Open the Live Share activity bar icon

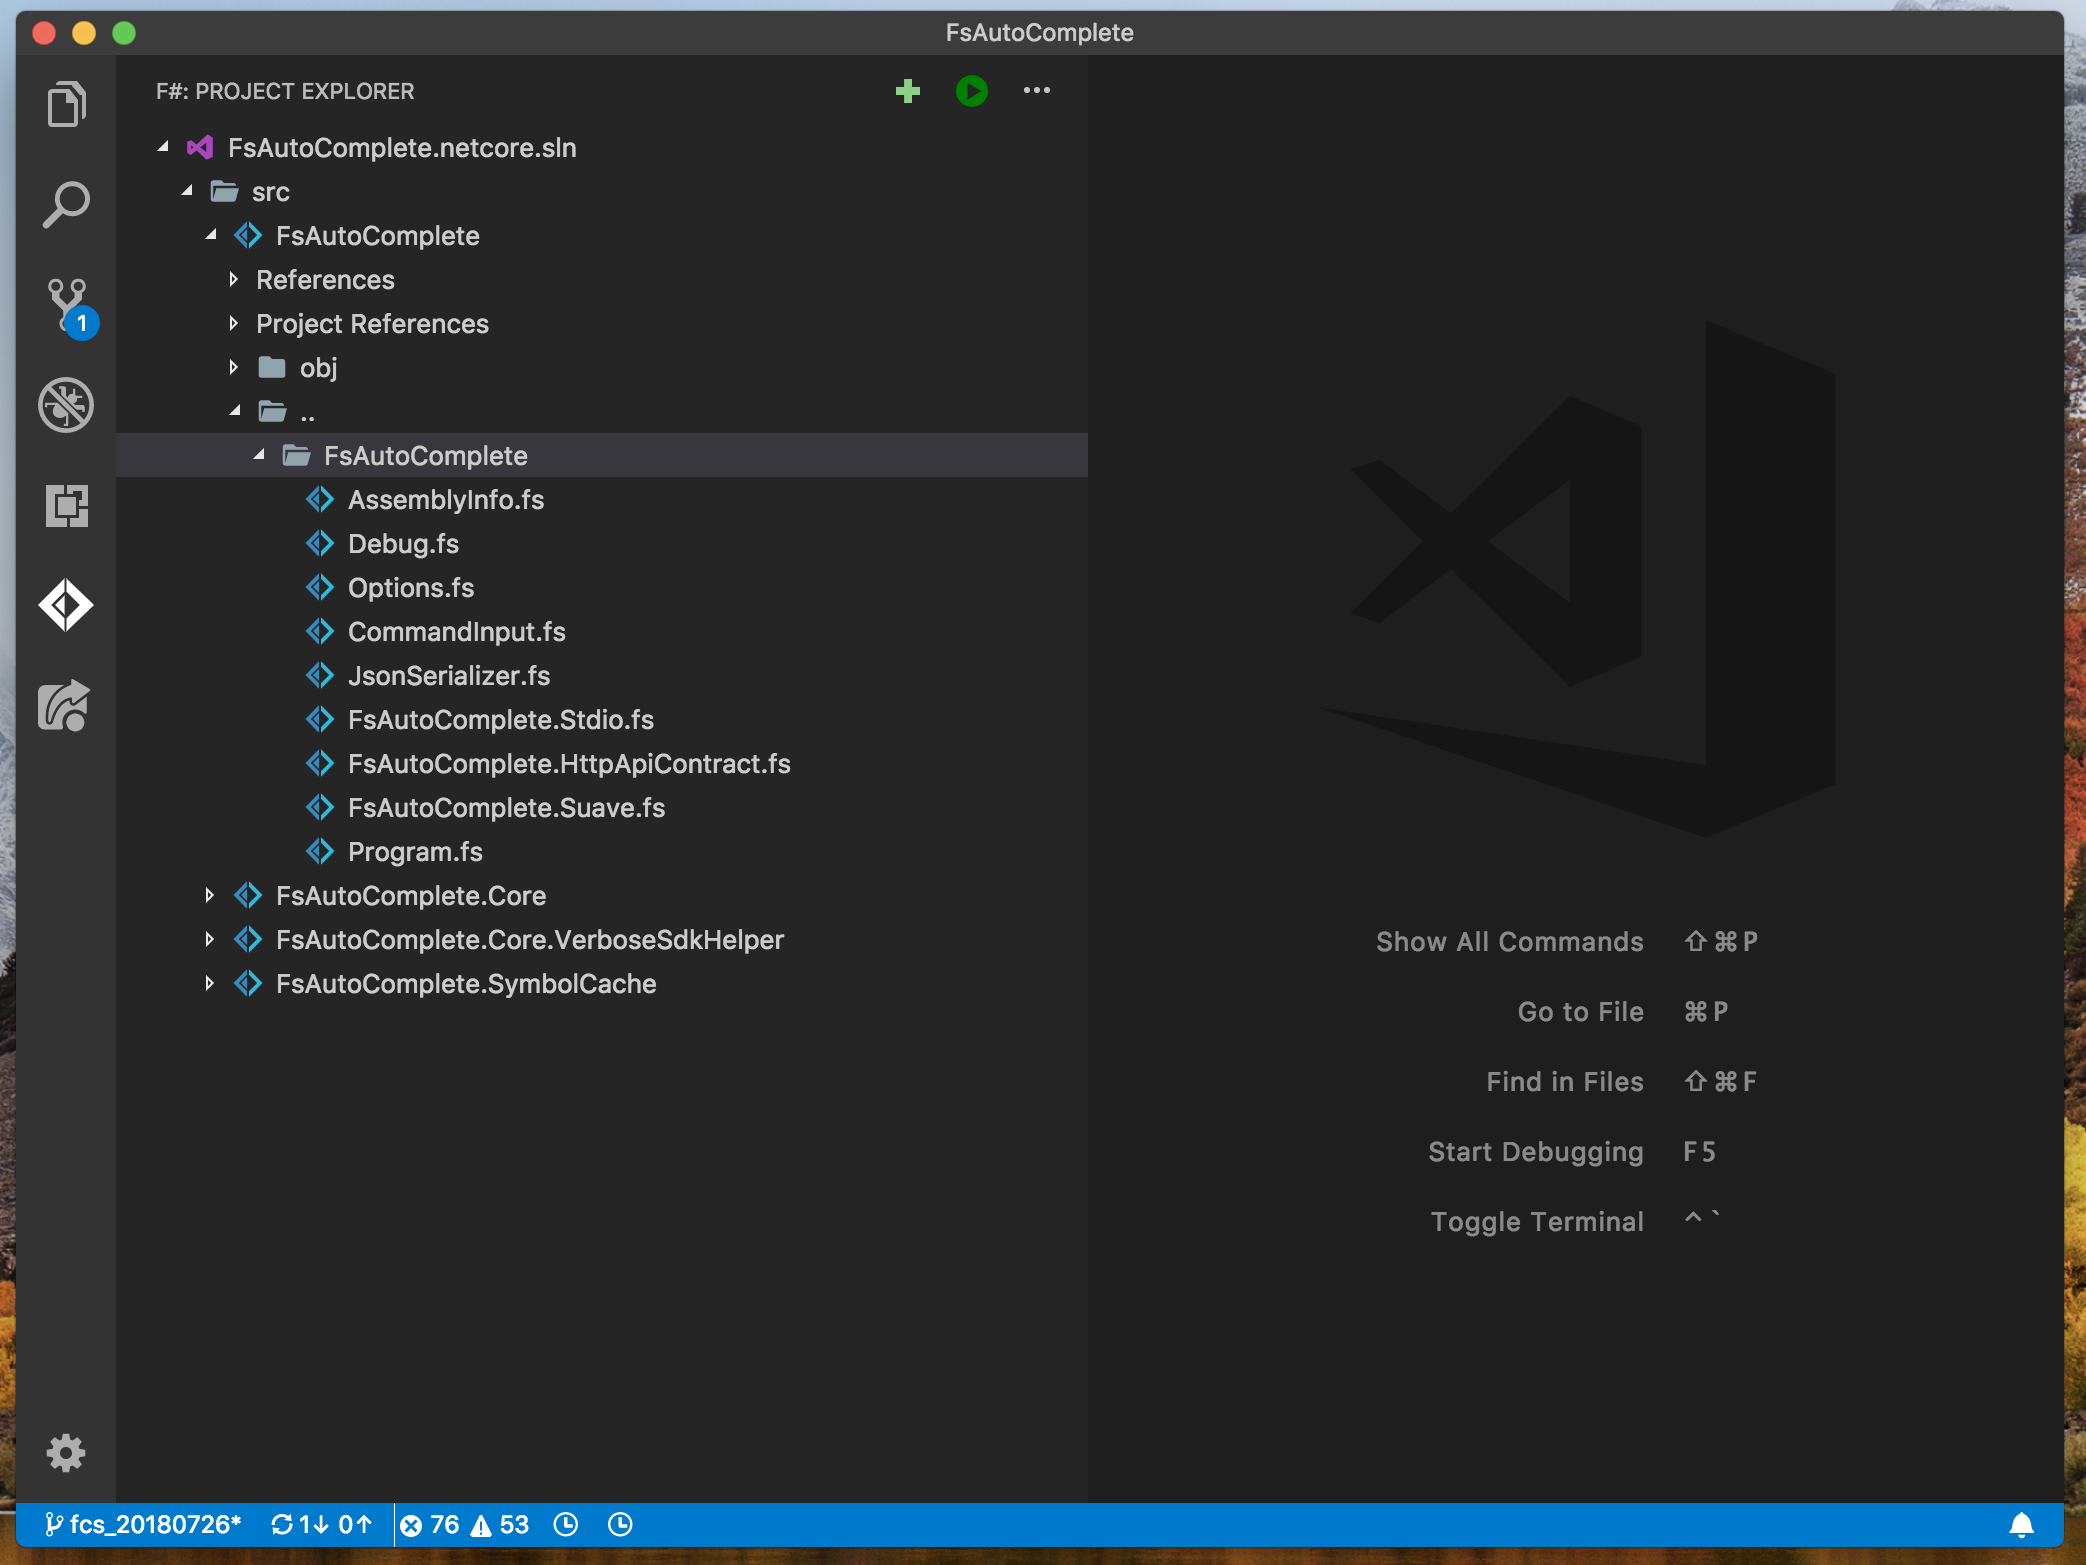pyautogui.click(x=64, y=705)
